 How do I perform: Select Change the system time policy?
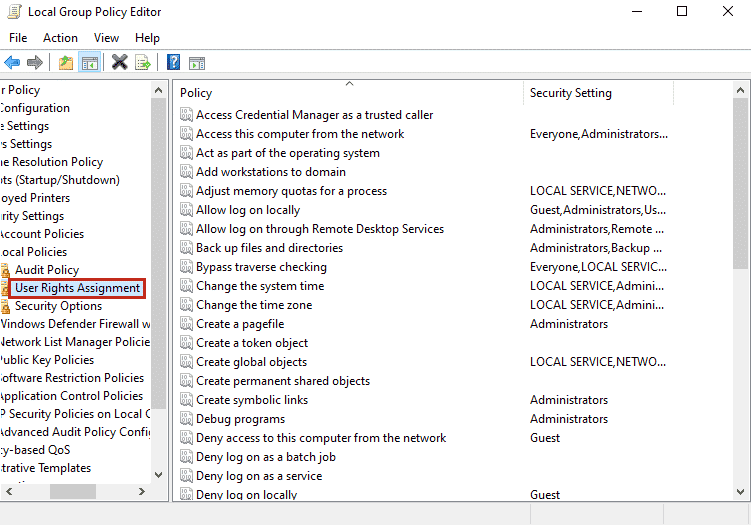[x=260, y=286]
